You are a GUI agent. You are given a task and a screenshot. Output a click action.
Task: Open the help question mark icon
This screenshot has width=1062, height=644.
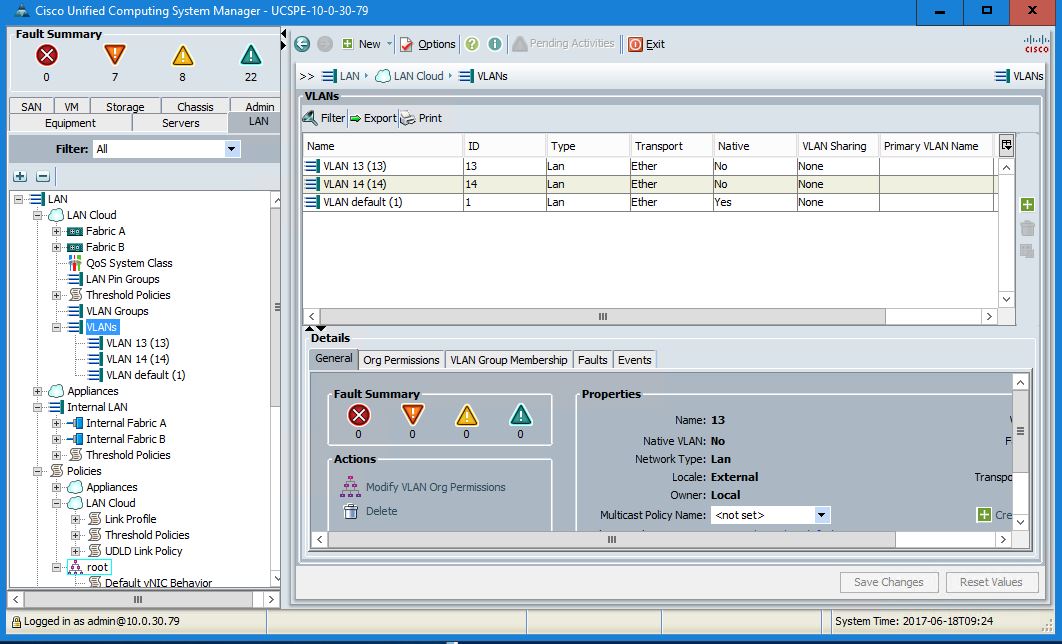(x=472, y=44)
